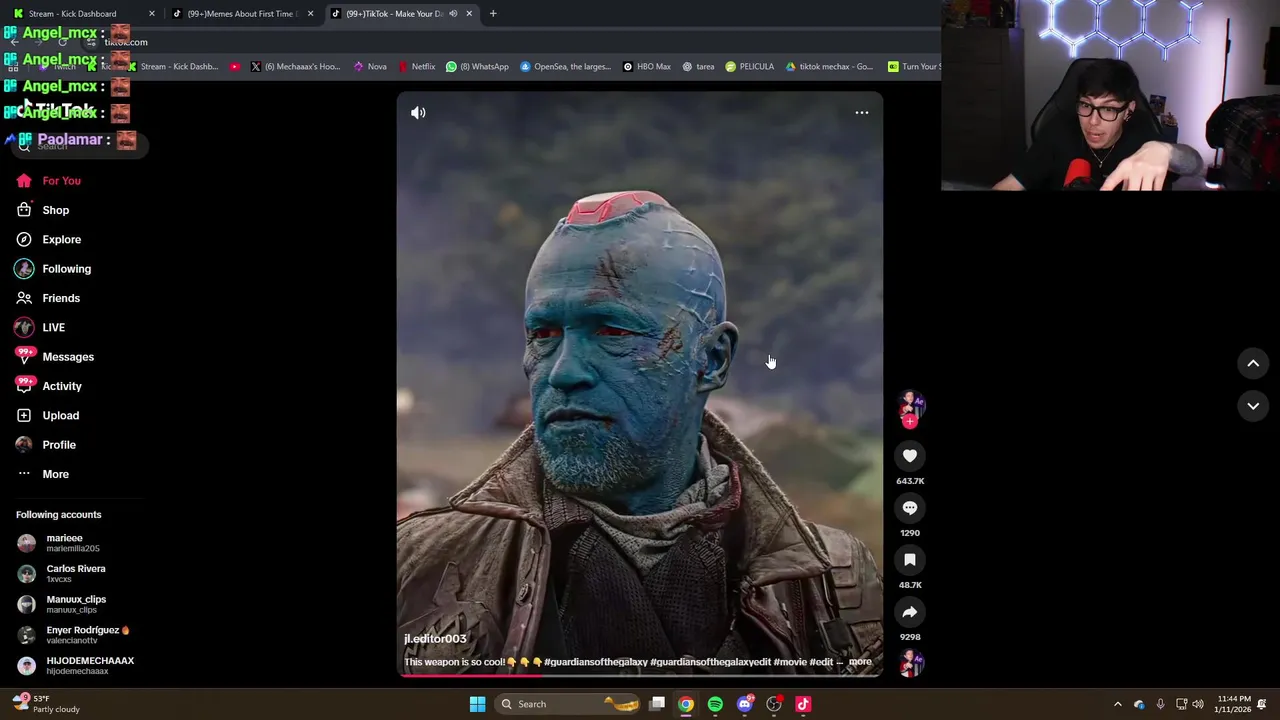This screenshot has width=1280, height=720.
Task: Show hidden system tray icons
Action: pyautogui.click(x=1118, y=704)
